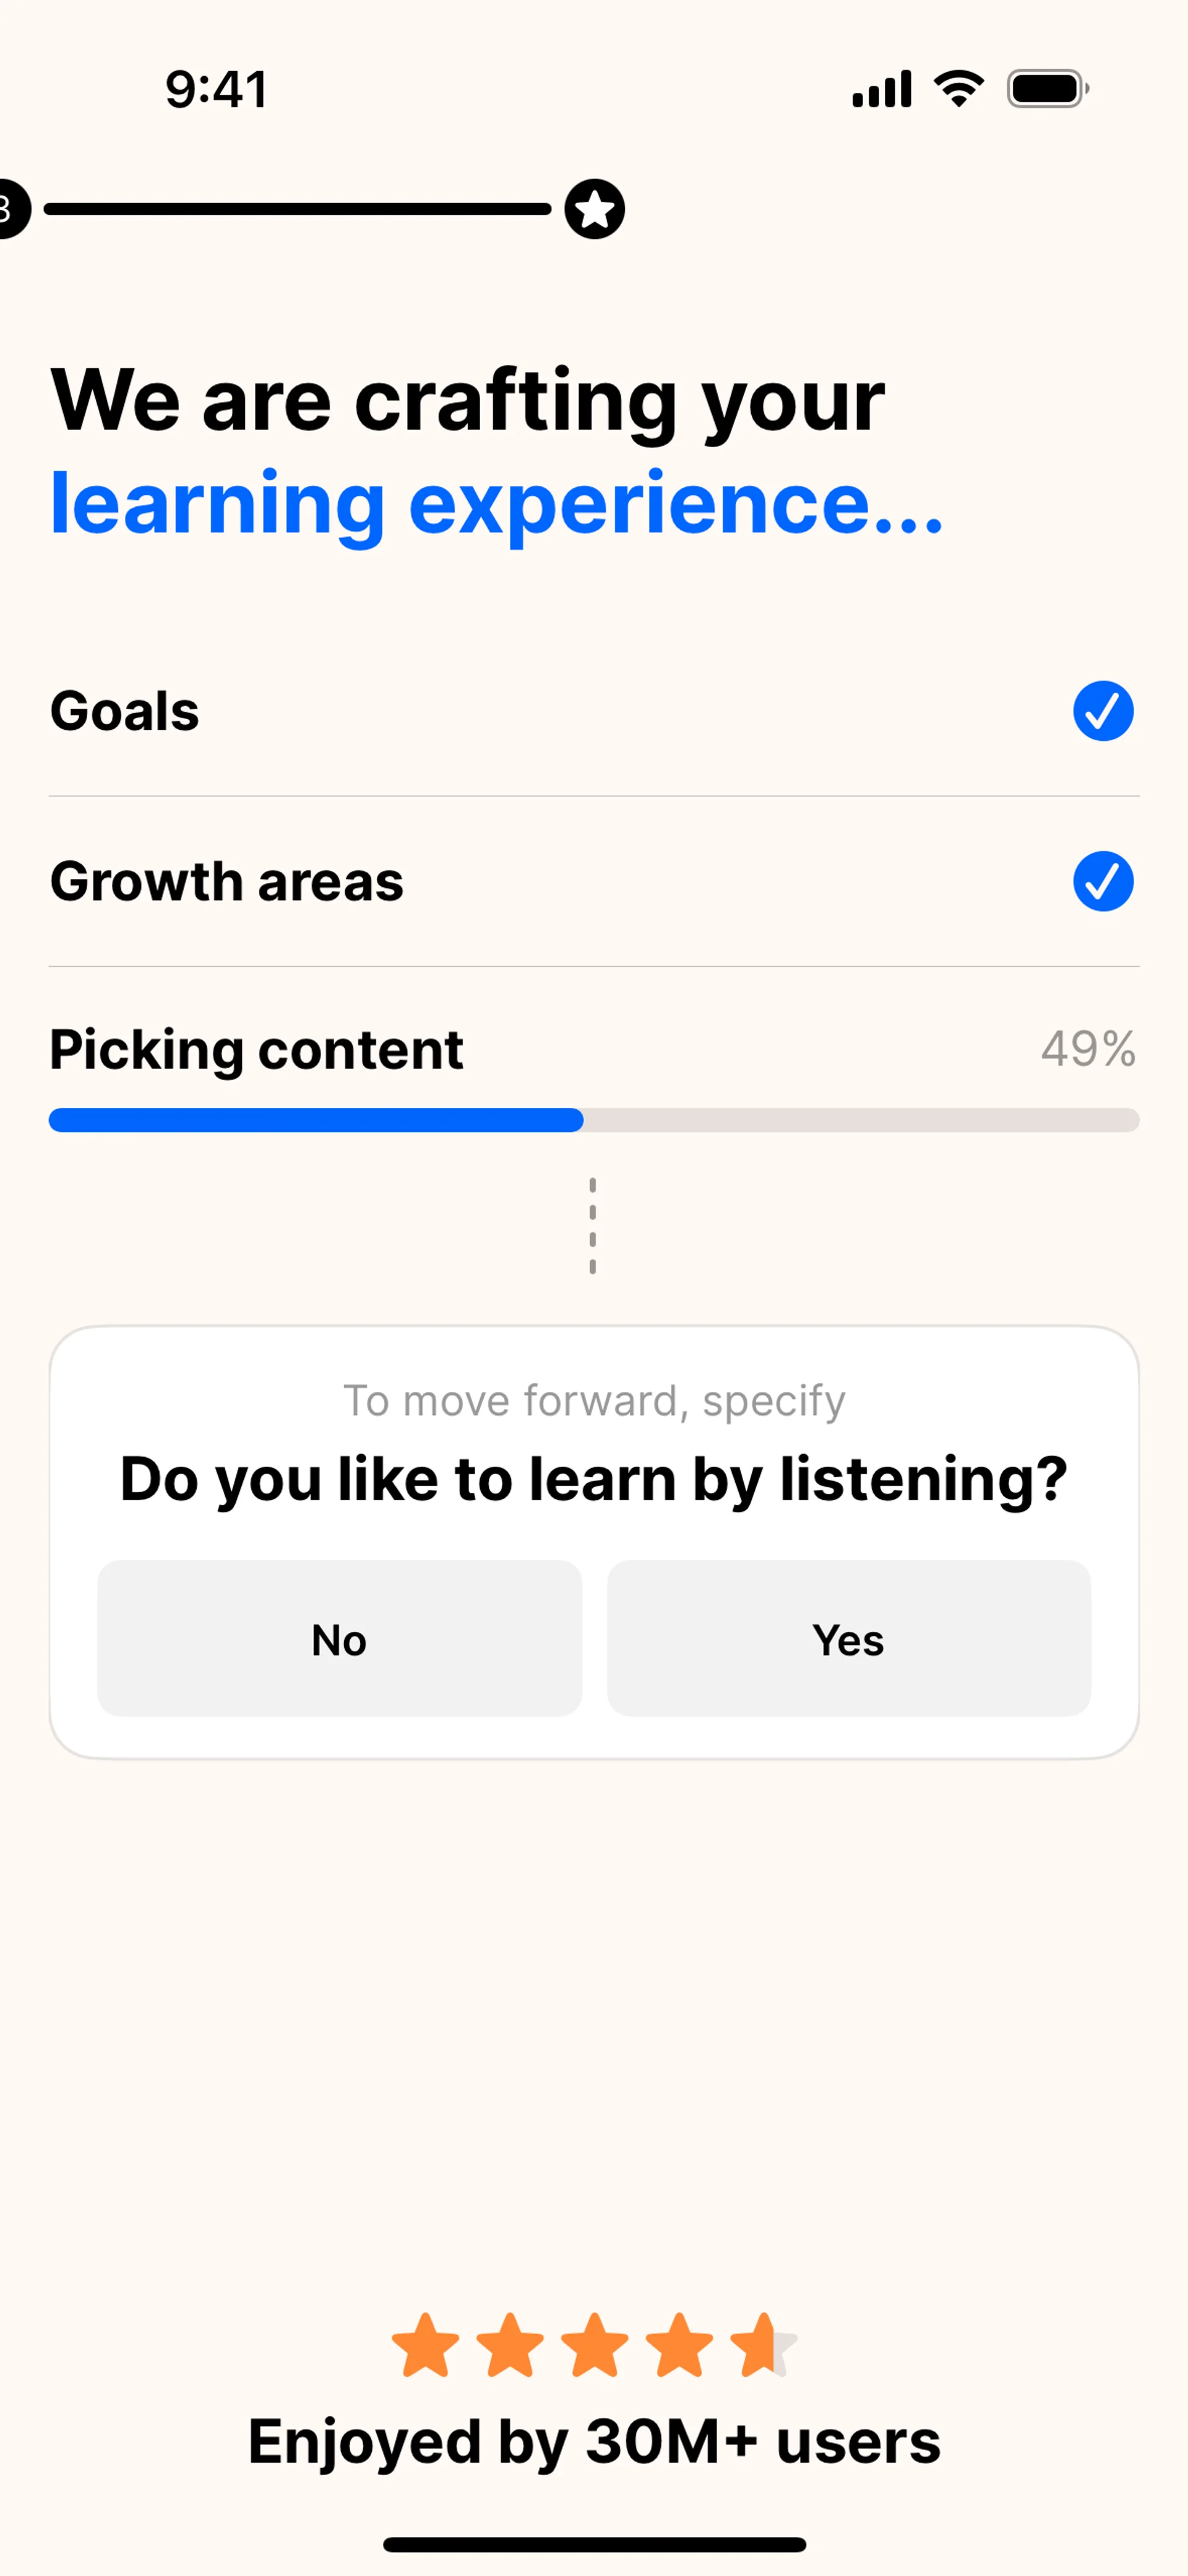Tap the cellular signal strength icon
The width and height of the screenshot is (1188, 2576).
(x=881, y=89)
